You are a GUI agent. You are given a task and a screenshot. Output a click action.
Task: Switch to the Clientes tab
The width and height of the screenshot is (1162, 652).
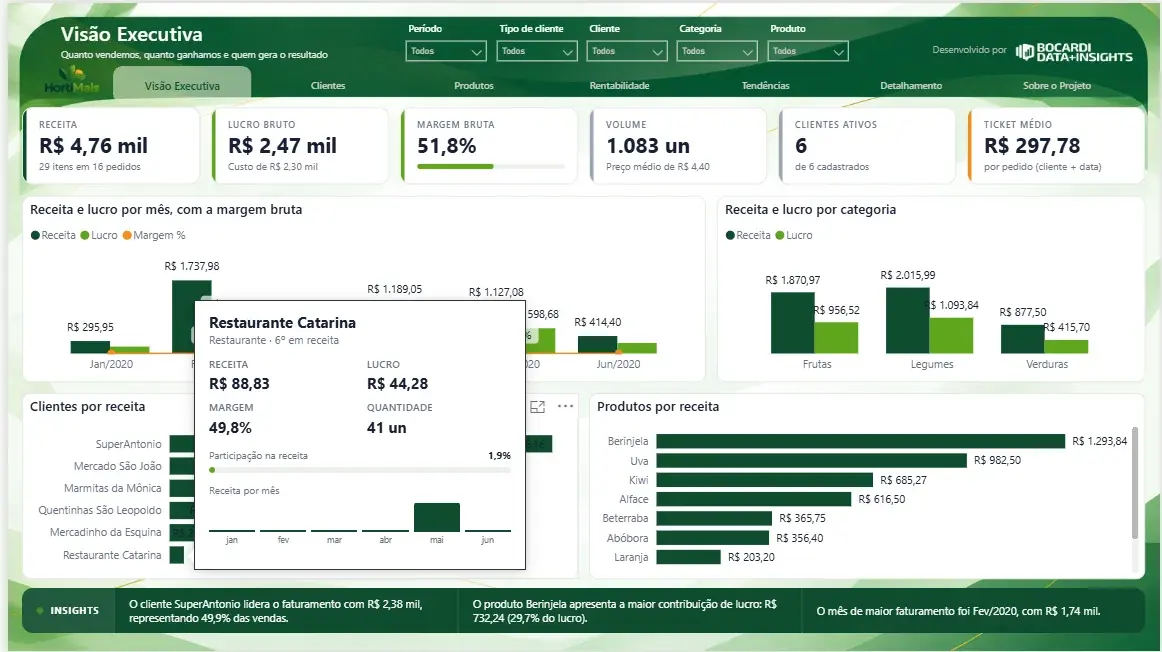point(328,86)
